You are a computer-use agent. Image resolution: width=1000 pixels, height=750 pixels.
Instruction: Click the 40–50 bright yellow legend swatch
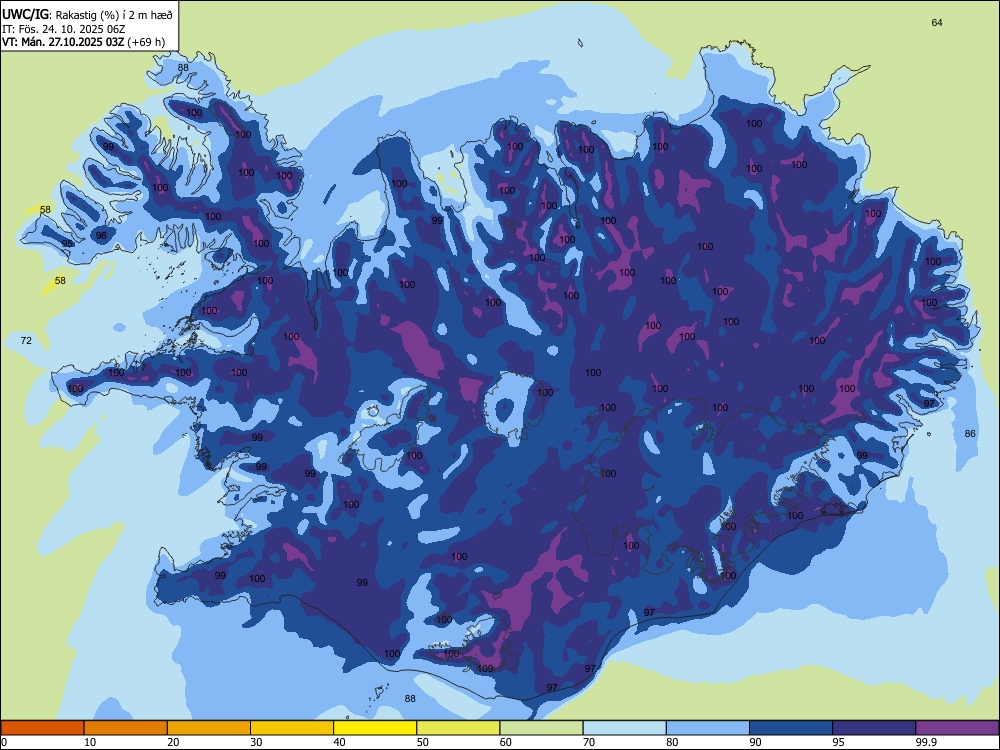point(375,728)
